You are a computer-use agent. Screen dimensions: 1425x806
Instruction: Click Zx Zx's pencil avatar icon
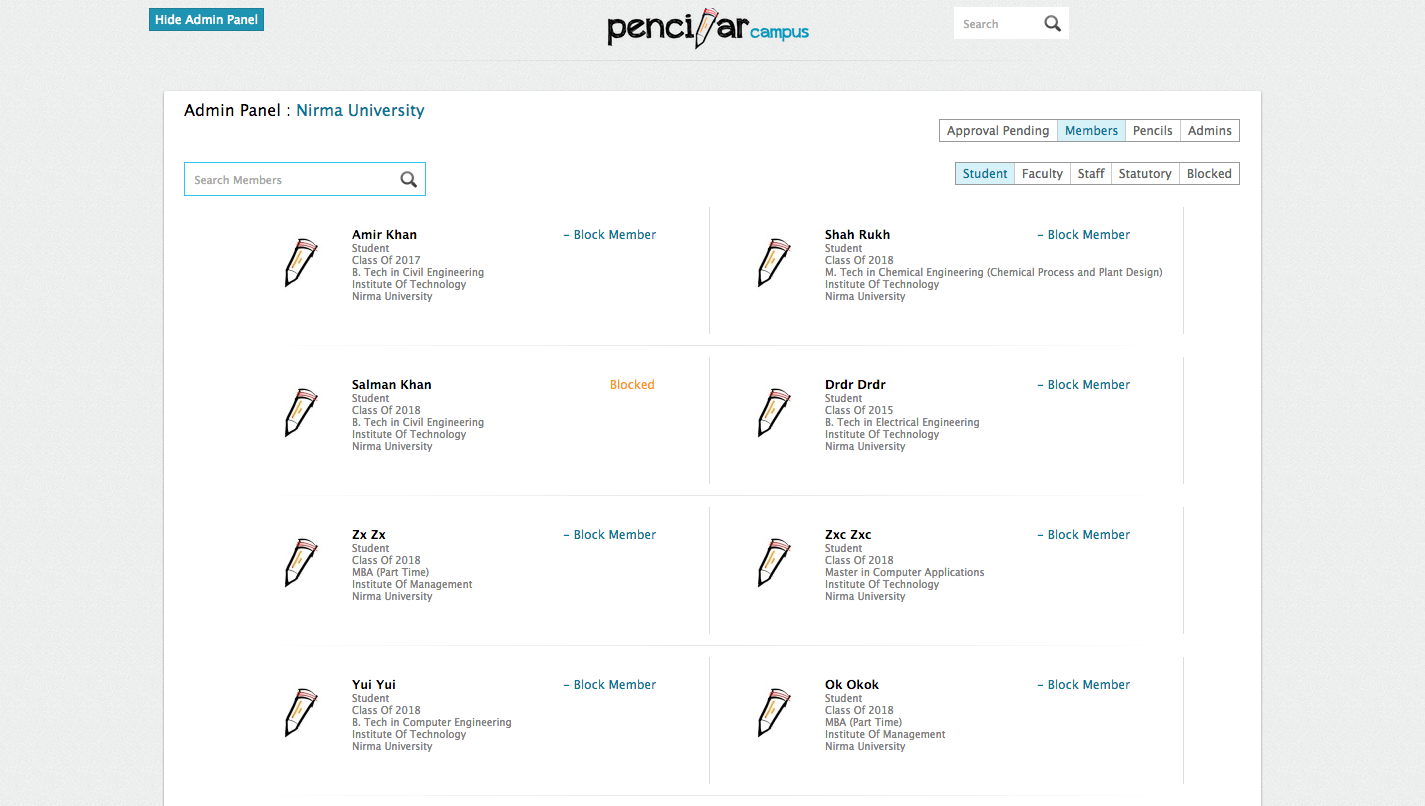click(x=300, y=563)
